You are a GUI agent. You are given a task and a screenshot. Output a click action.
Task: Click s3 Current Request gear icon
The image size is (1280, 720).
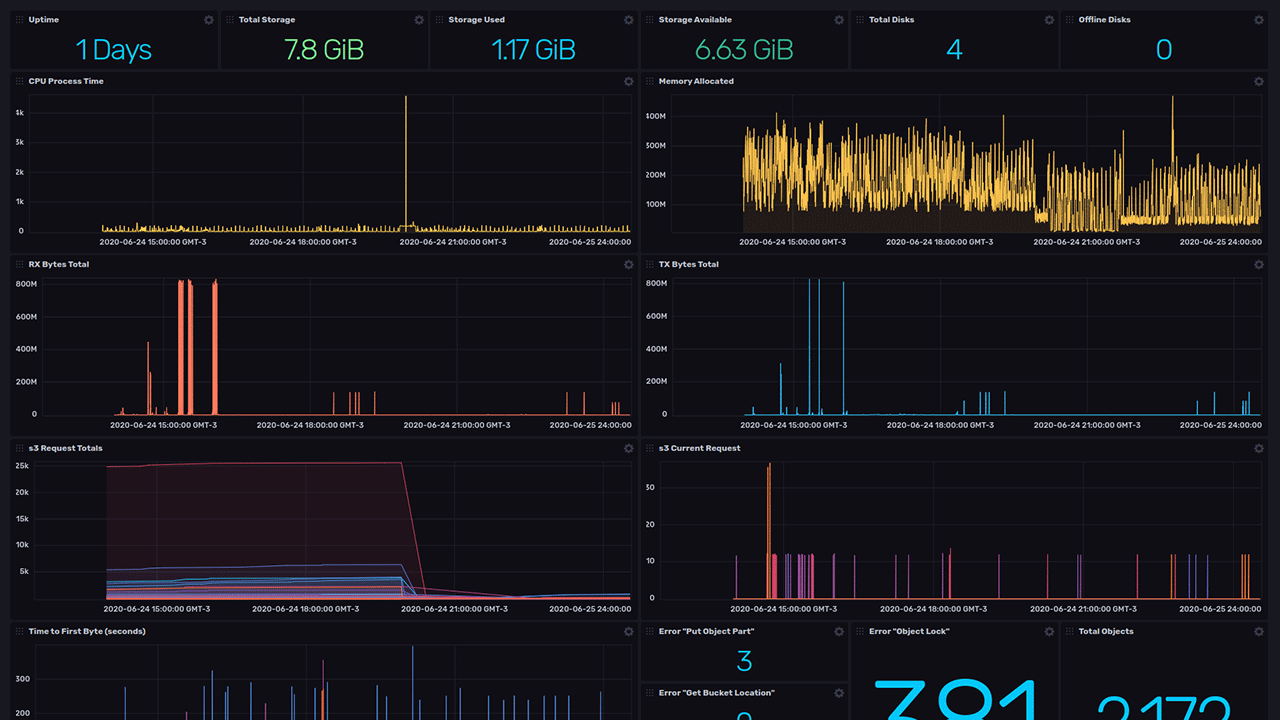pyautogui.click(x=1259, y=449)
